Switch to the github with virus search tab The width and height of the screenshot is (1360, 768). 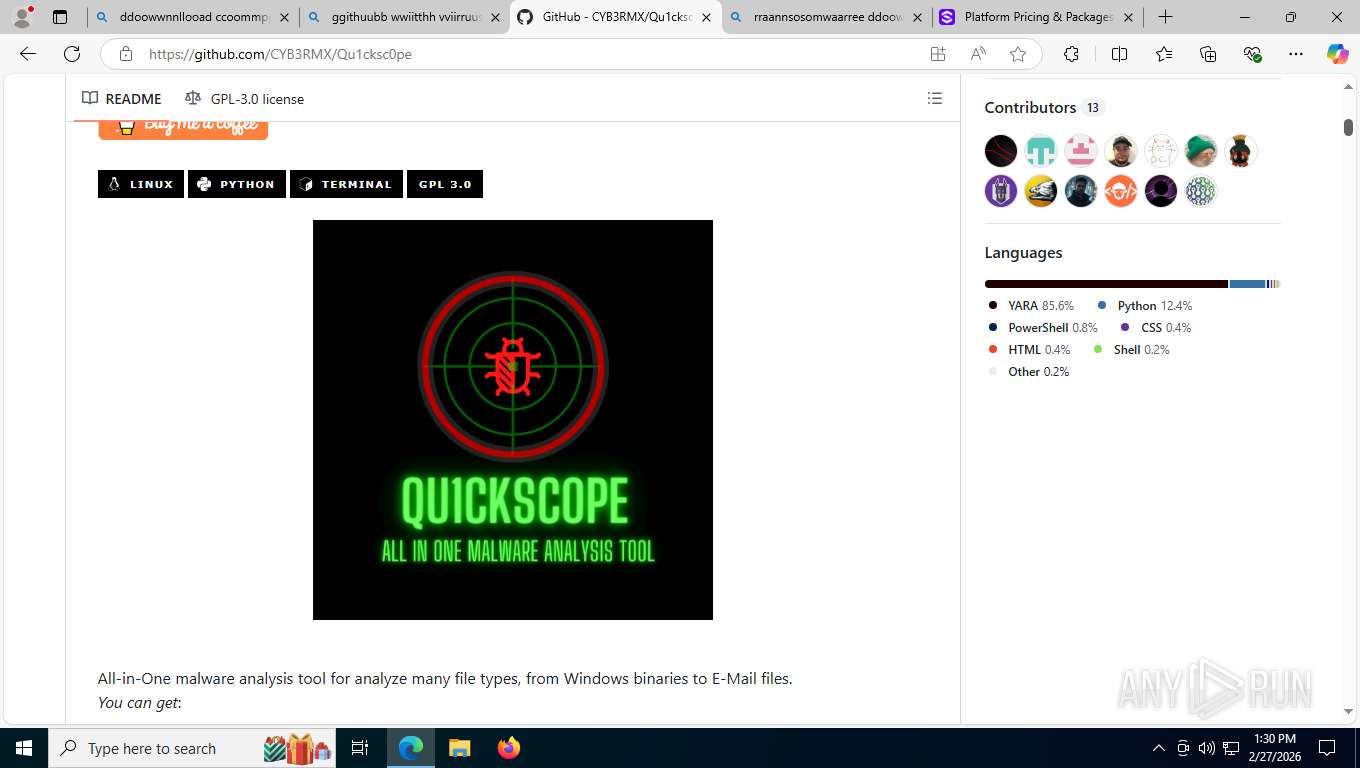point(404,17)
